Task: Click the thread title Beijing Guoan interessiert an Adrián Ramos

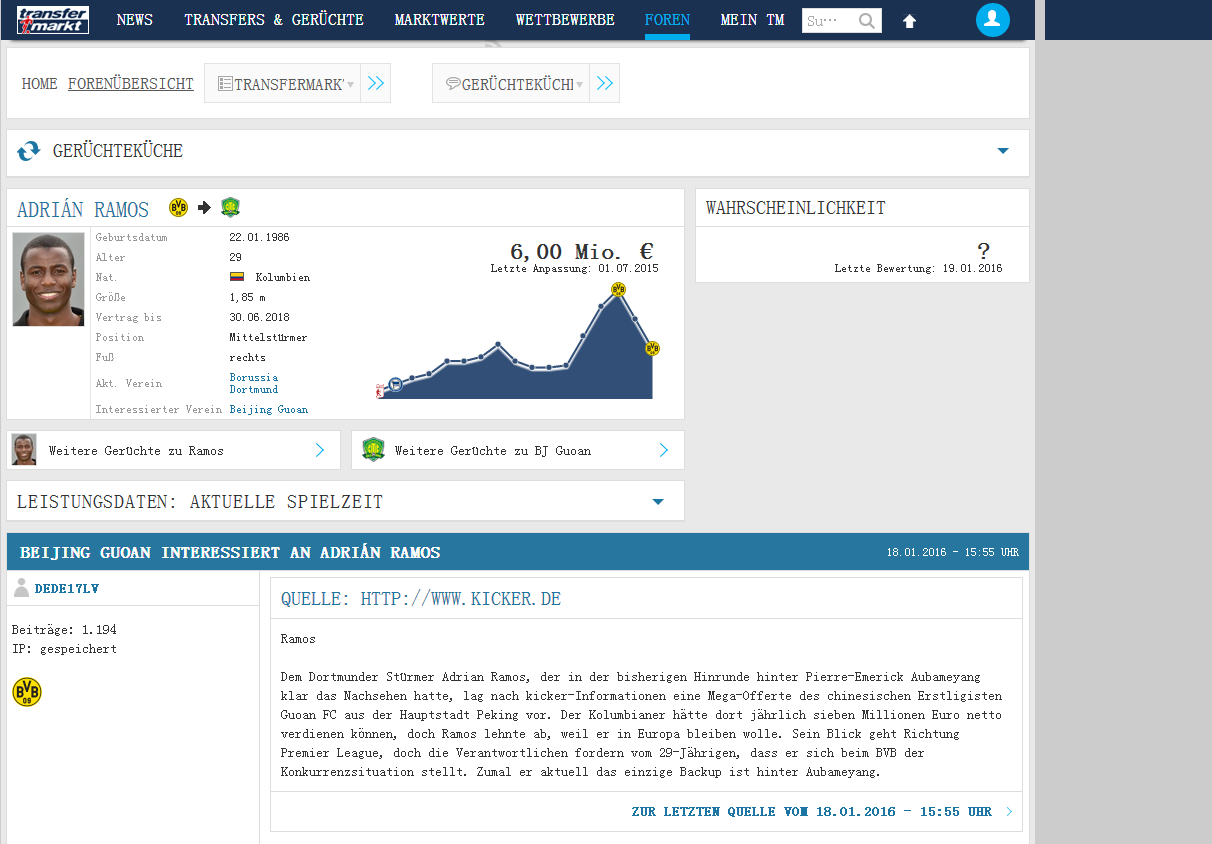Action: [230, 552]
